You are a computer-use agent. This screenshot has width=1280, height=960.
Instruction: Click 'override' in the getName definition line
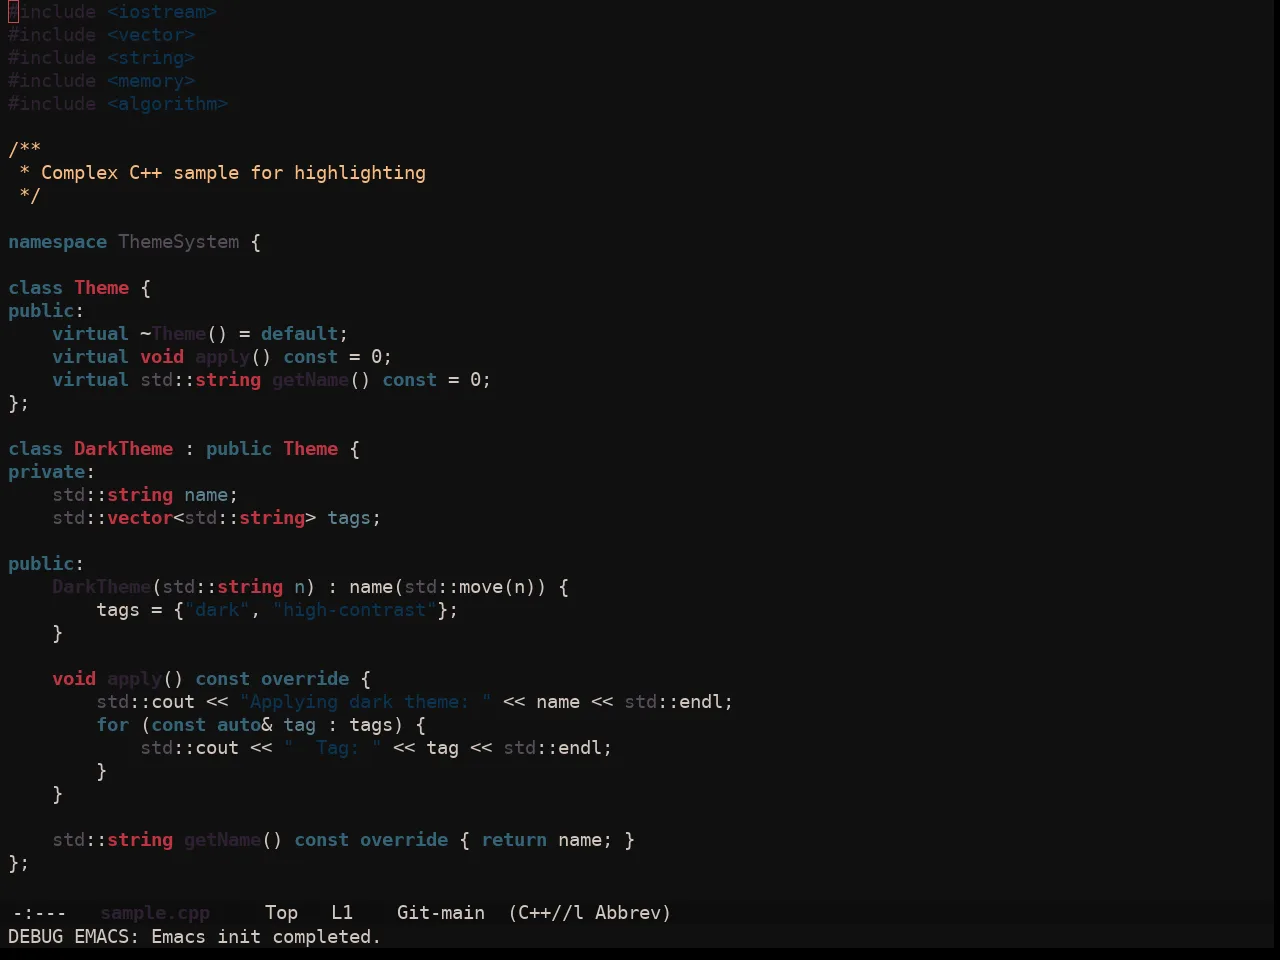point(404,840)
